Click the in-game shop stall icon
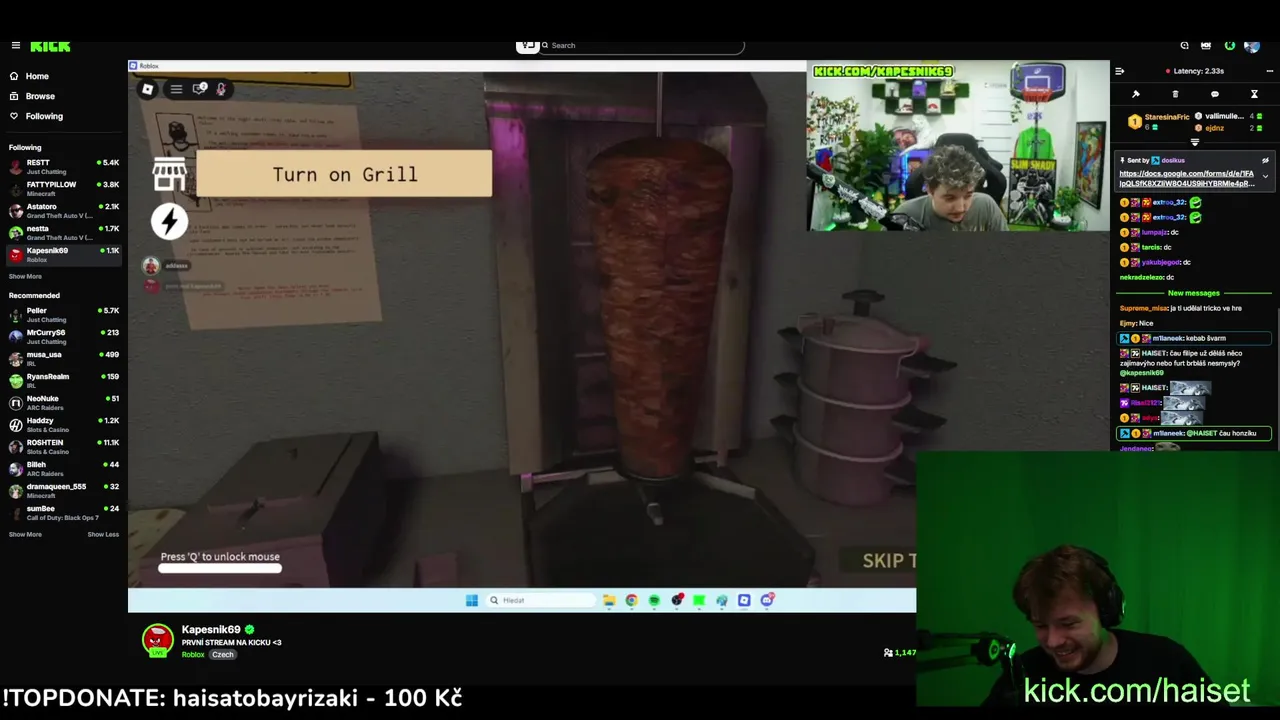This screenshot has width=1280, height=720. point(169,174)
